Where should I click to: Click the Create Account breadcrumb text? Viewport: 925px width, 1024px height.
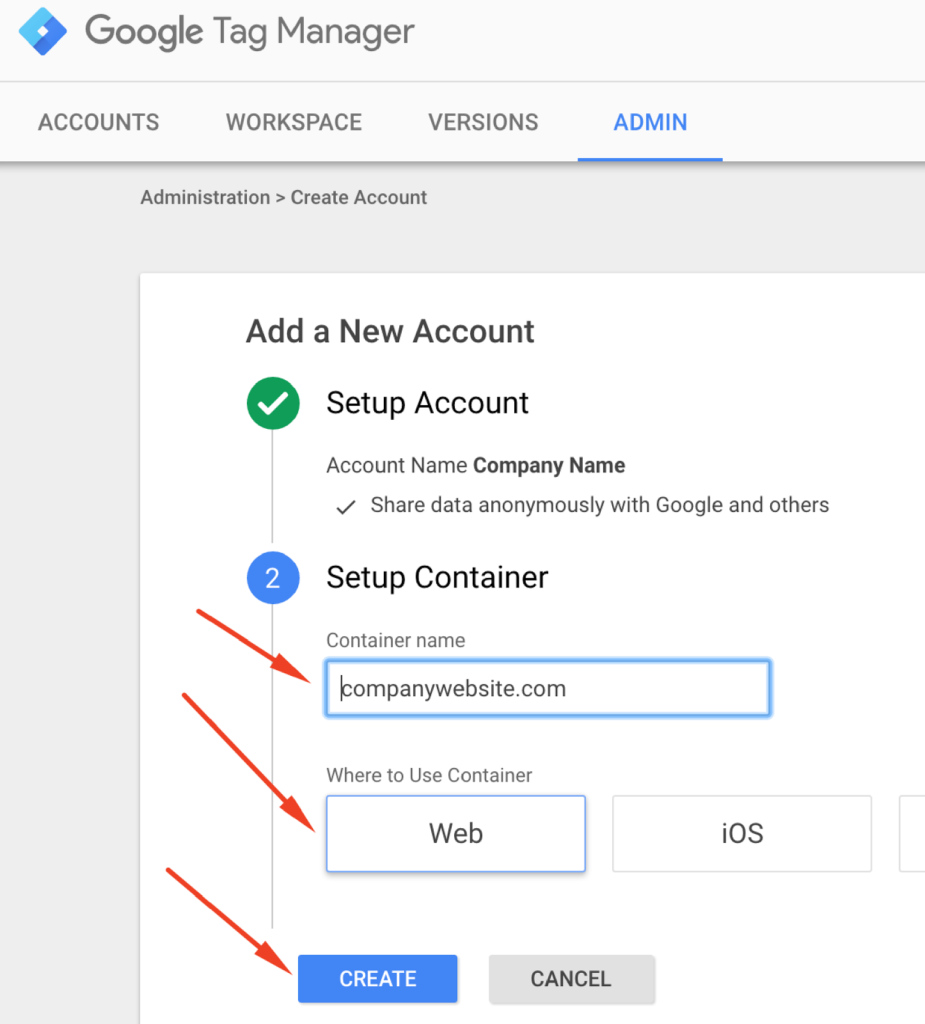coord(359,197)
